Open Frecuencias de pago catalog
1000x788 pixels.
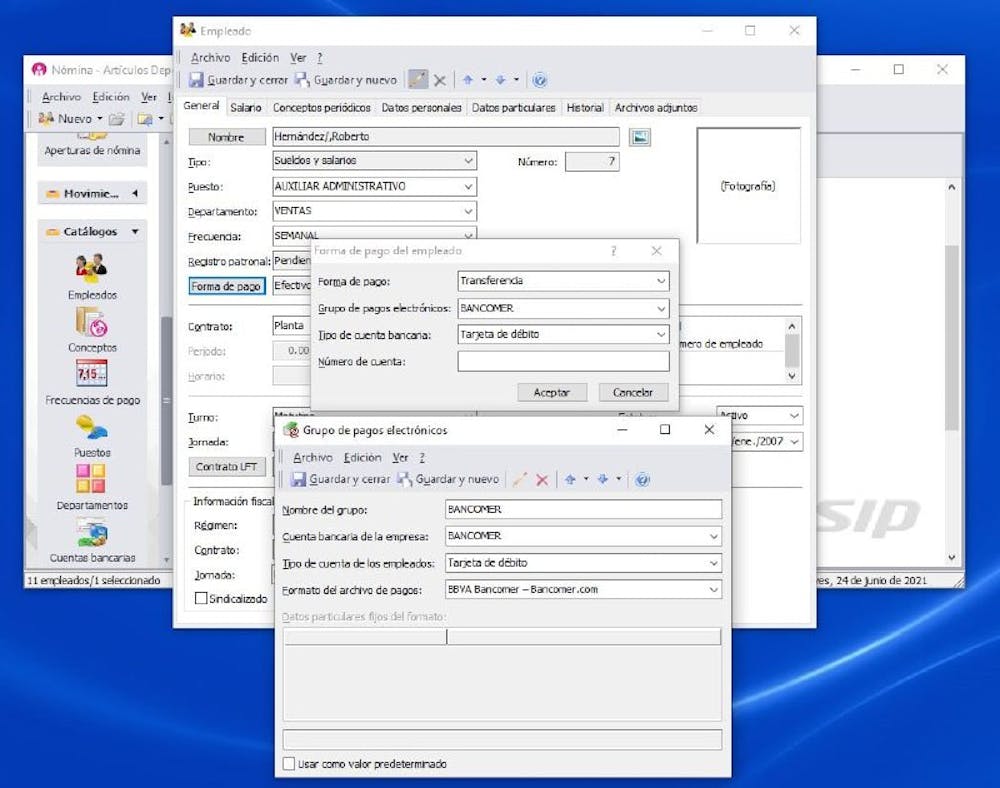pyautogui.click(x=92, y=374)
